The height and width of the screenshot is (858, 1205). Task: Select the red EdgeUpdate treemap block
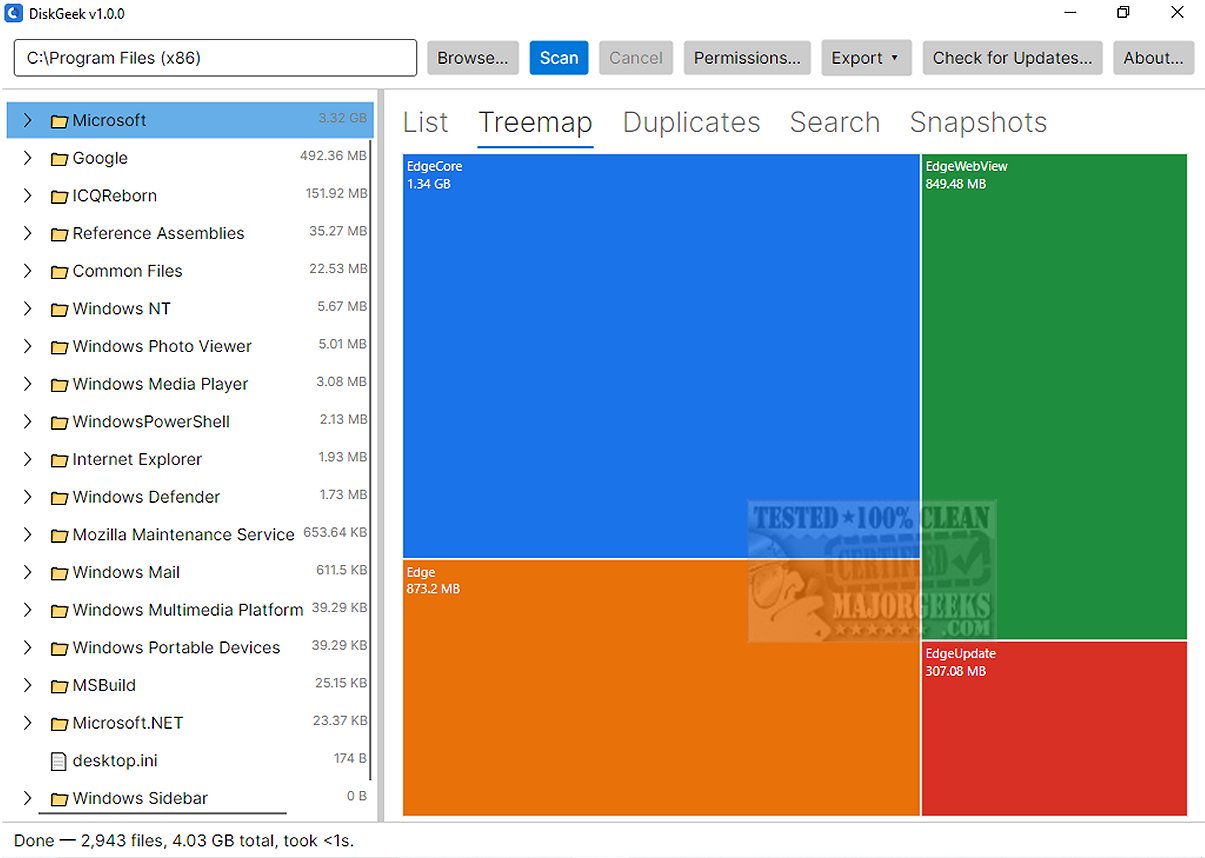[1054, 729]
